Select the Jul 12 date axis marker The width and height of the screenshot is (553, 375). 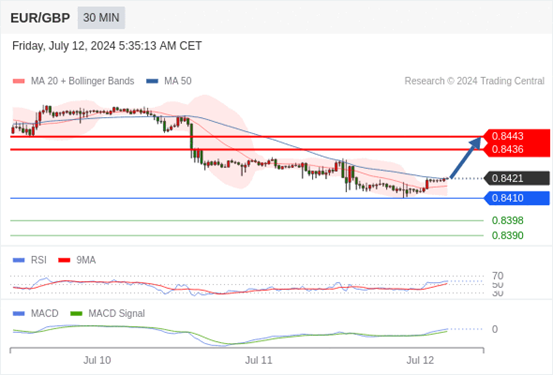click(x=420, y=361)
